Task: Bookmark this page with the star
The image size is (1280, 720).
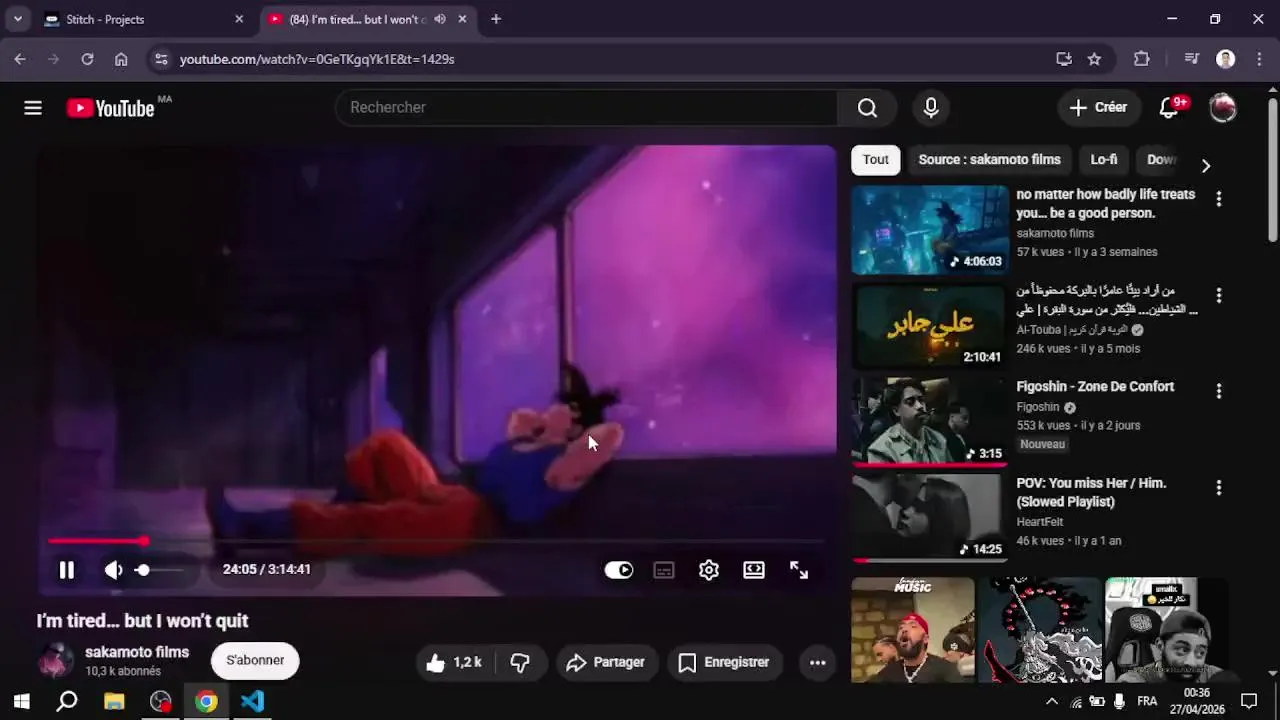Action: pyautogui.click(x=1094, y=59)
